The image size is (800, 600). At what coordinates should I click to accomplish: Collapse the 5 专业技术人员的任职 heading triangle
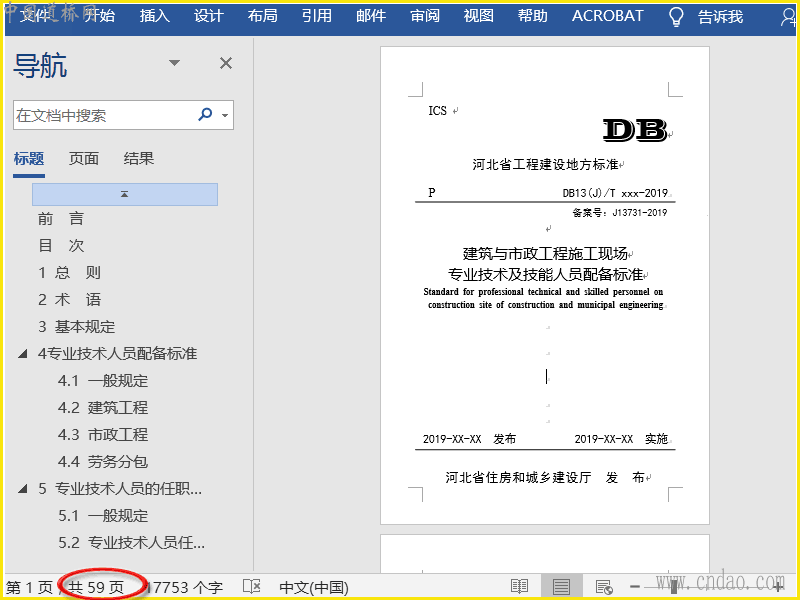coord(22,489)
